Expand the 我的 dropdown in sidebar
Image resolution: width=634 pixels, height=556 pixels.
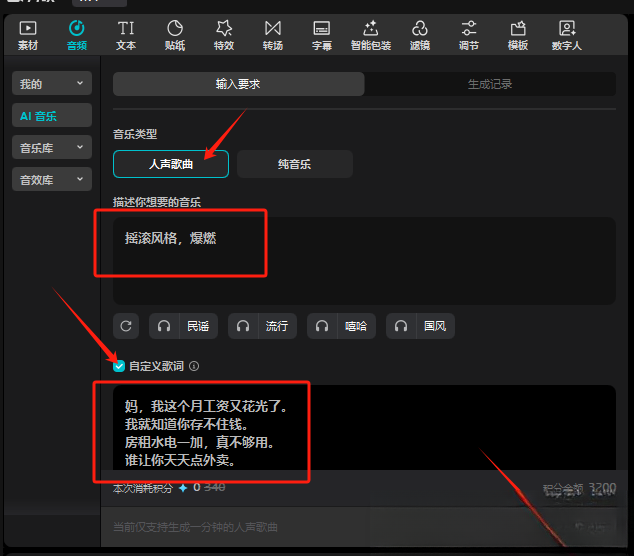52,83
